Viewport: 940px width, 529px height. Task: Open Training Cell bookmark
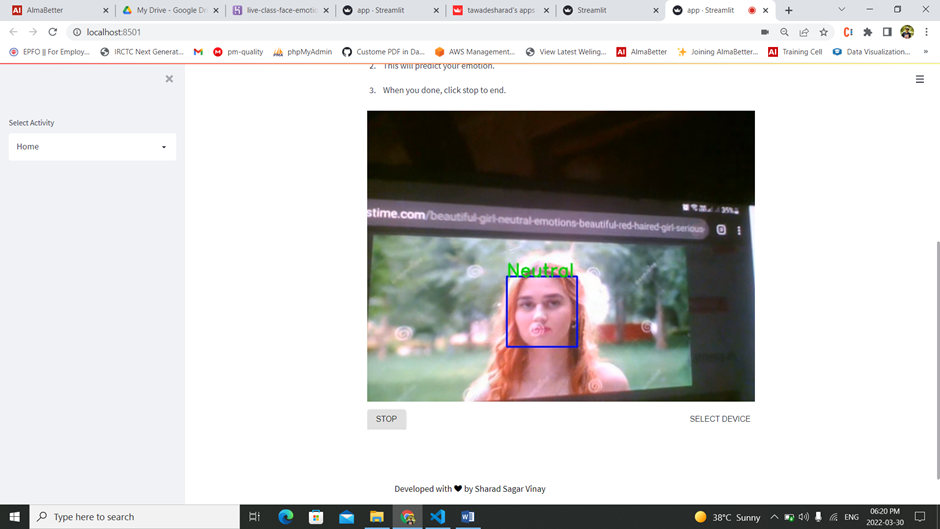[x=795, y=52]
